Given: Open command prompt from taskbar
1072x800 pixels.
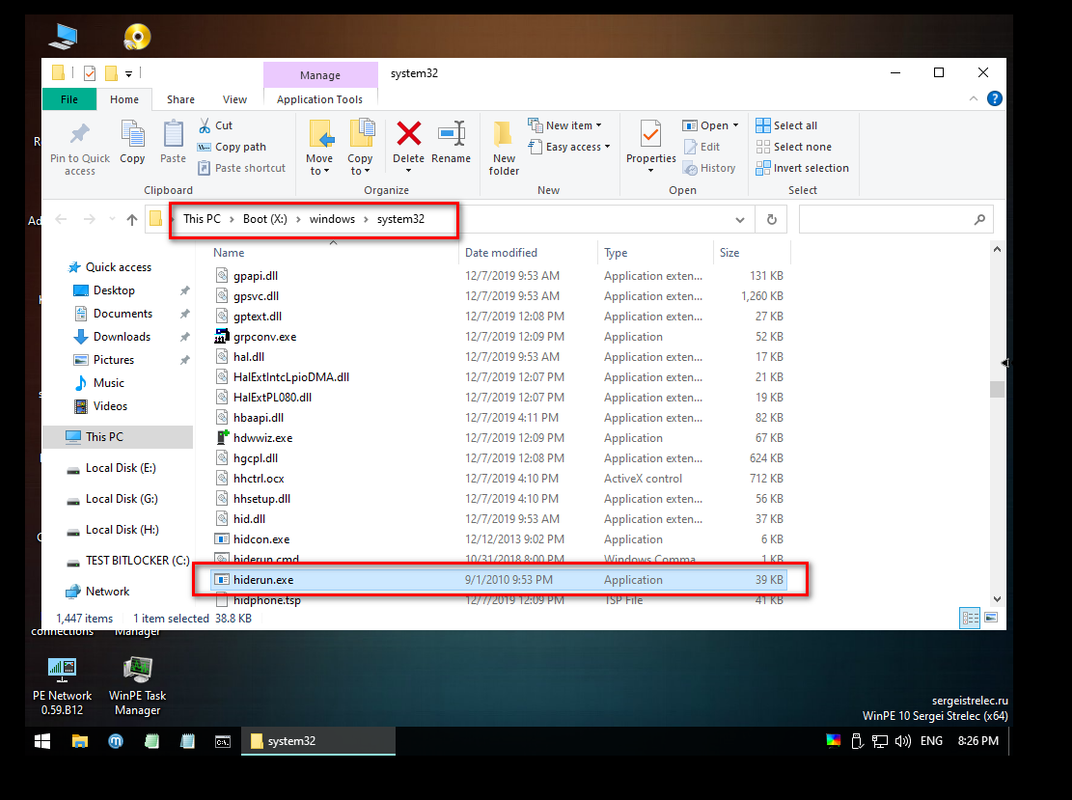Looking at the screenshot, I should (223, 741).
